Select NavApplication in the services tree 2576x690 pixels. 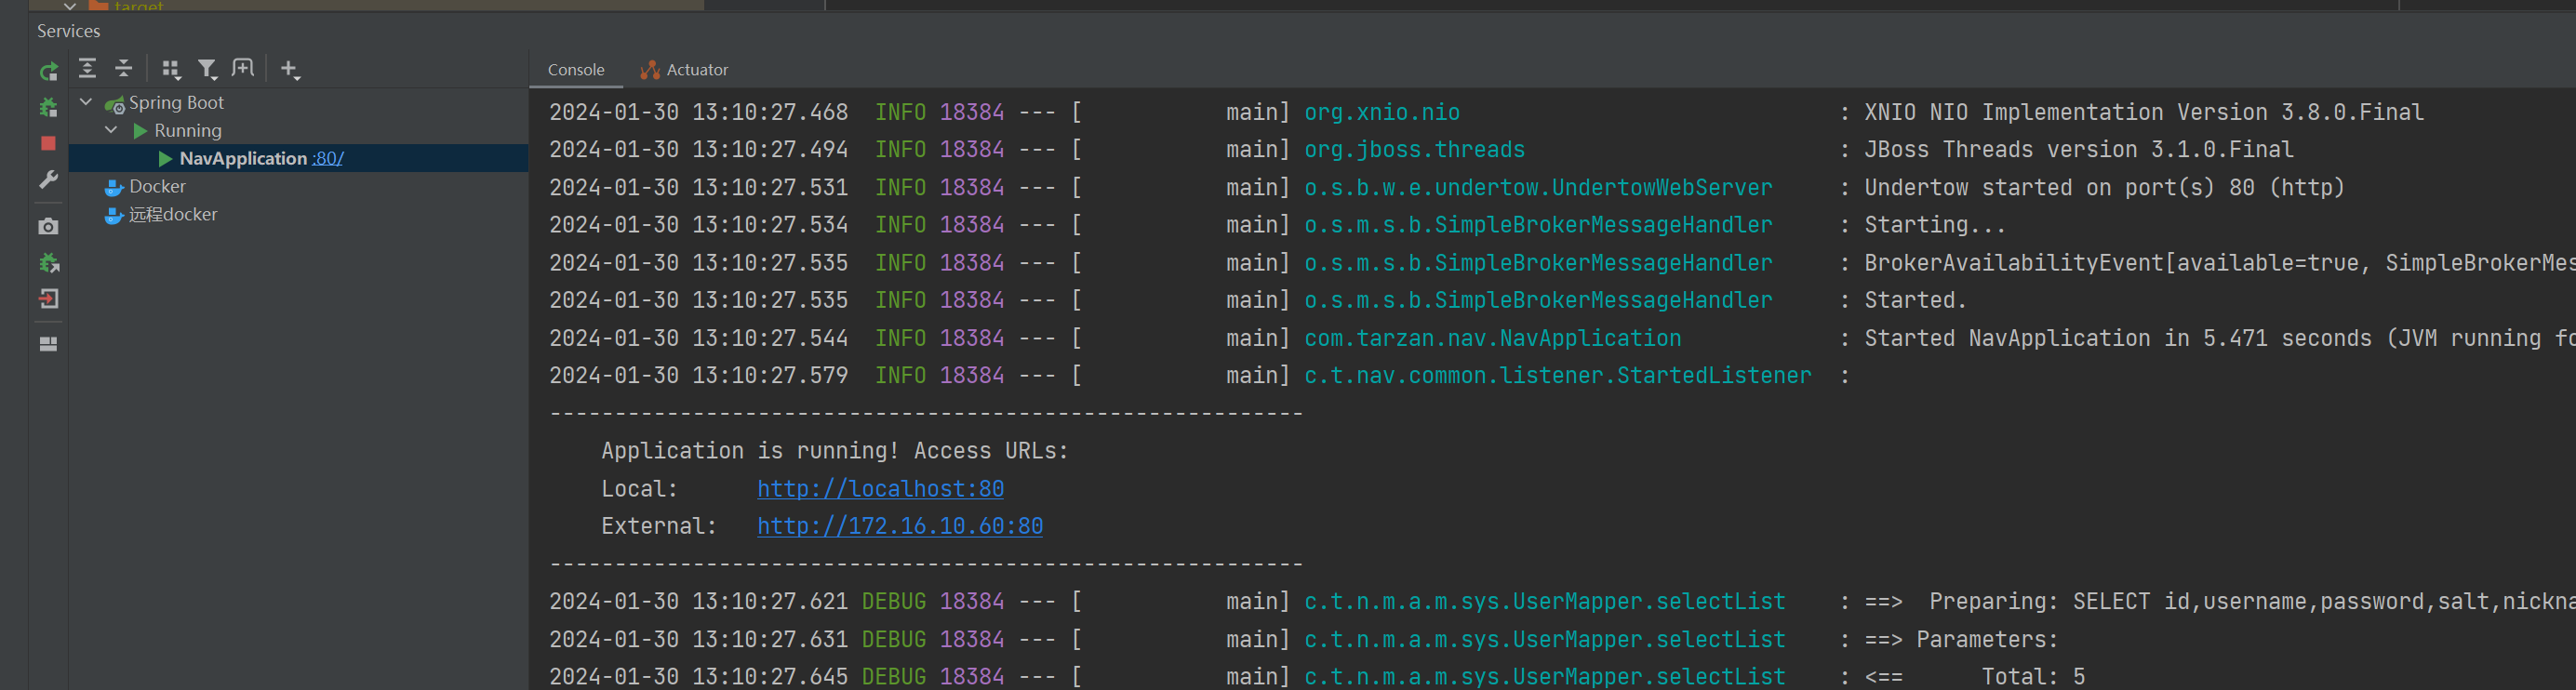tap(243, 158)
